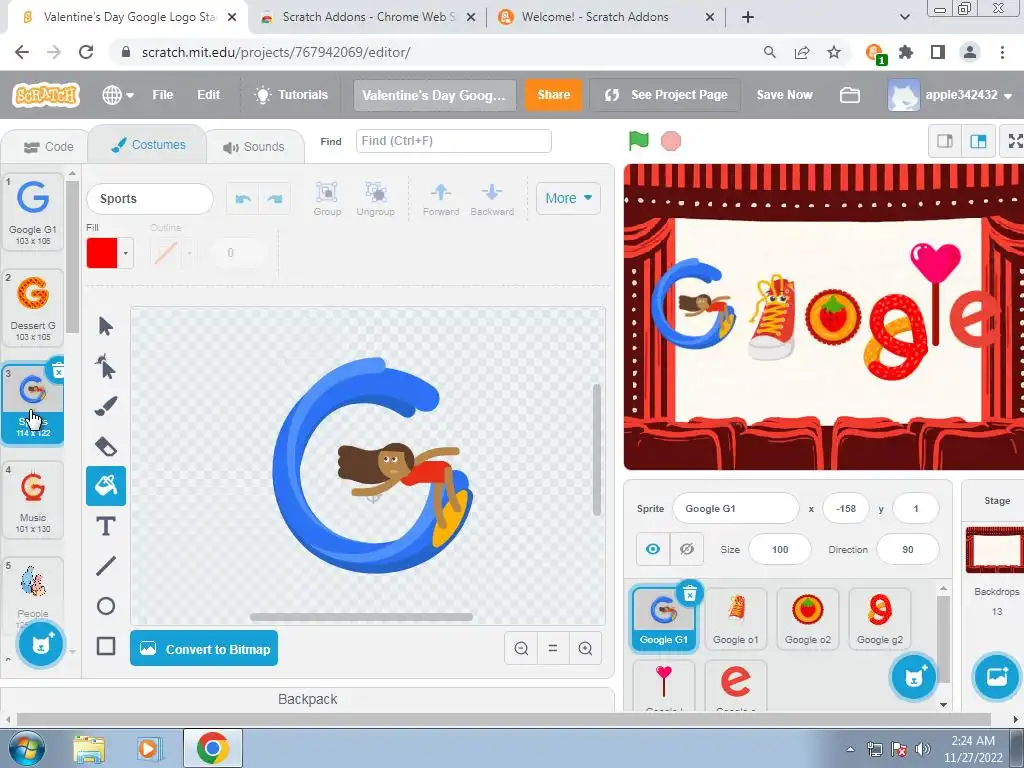Screen dimensions: 1024x768
Task: Open the Choose a Costume cat button
Action: (x=40, y=645)
